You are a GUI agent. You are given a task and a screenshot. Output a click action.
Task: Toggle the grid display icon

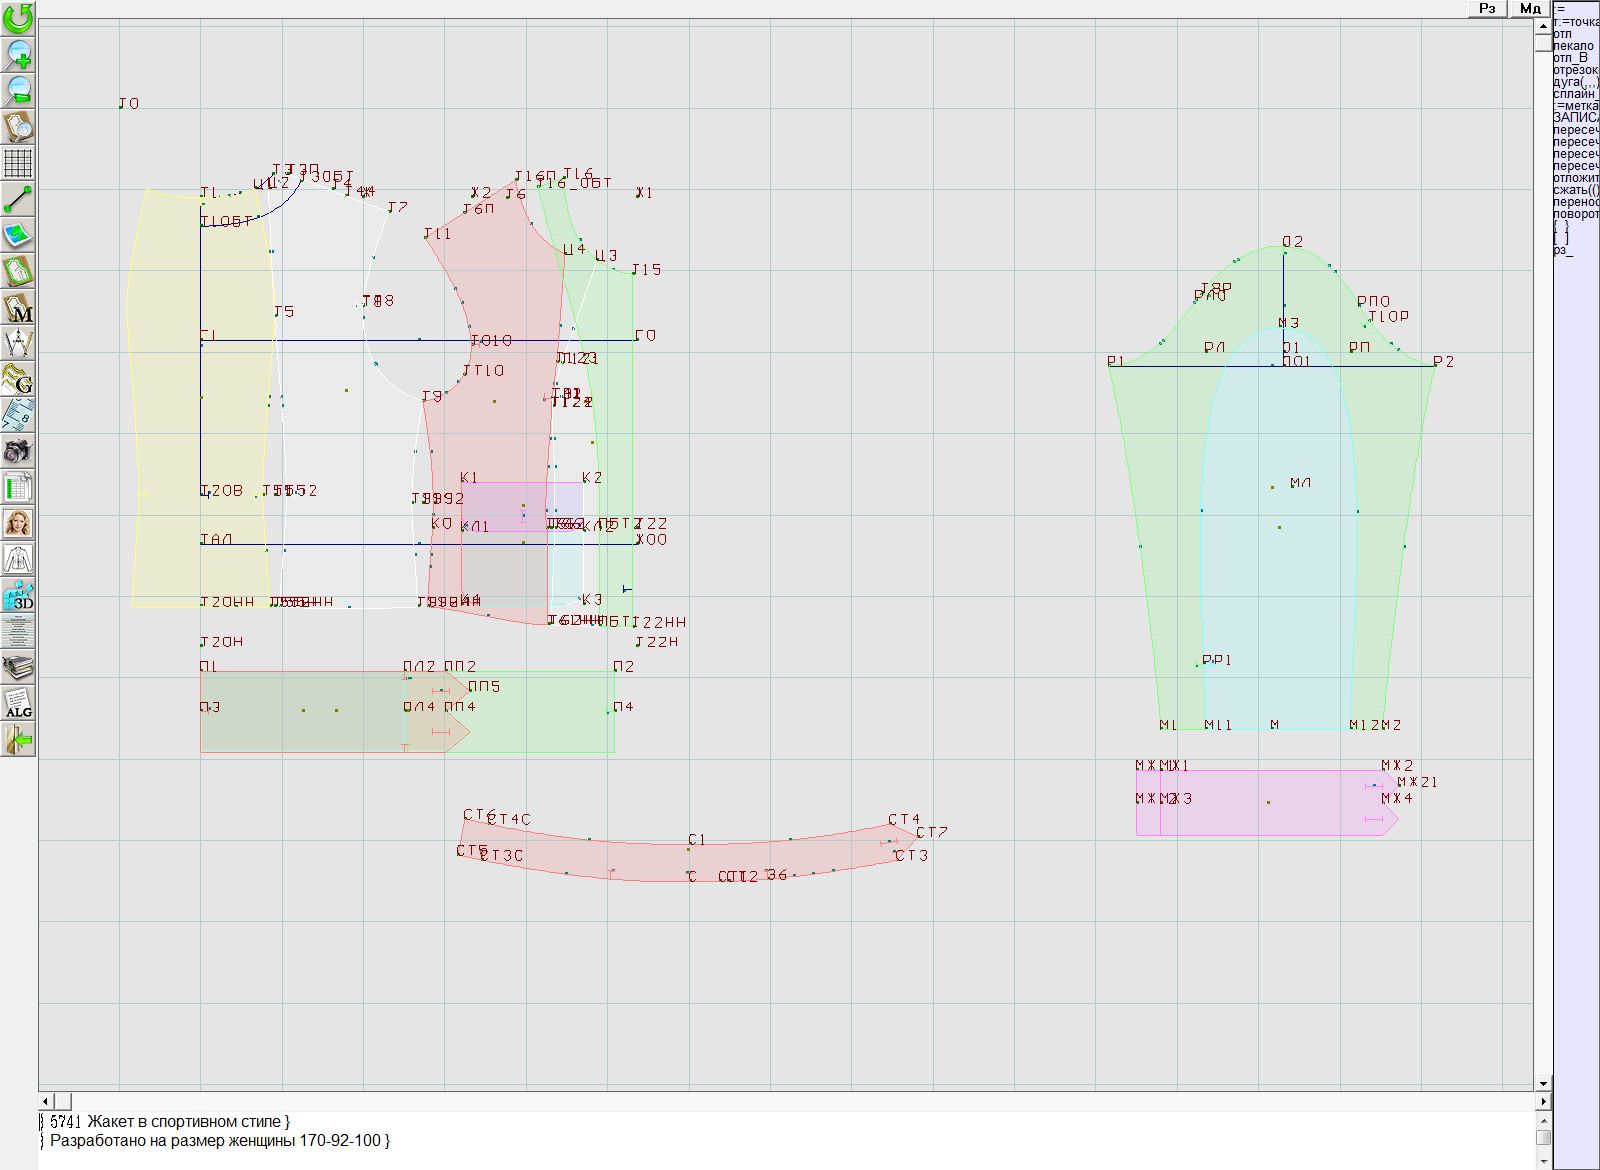[18, 162]
